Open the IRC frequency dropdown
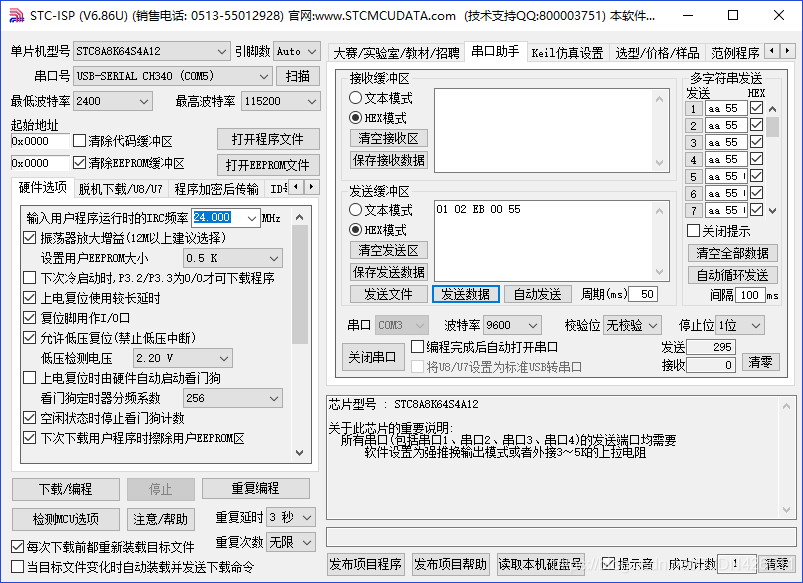 click(x=252, y=218)
